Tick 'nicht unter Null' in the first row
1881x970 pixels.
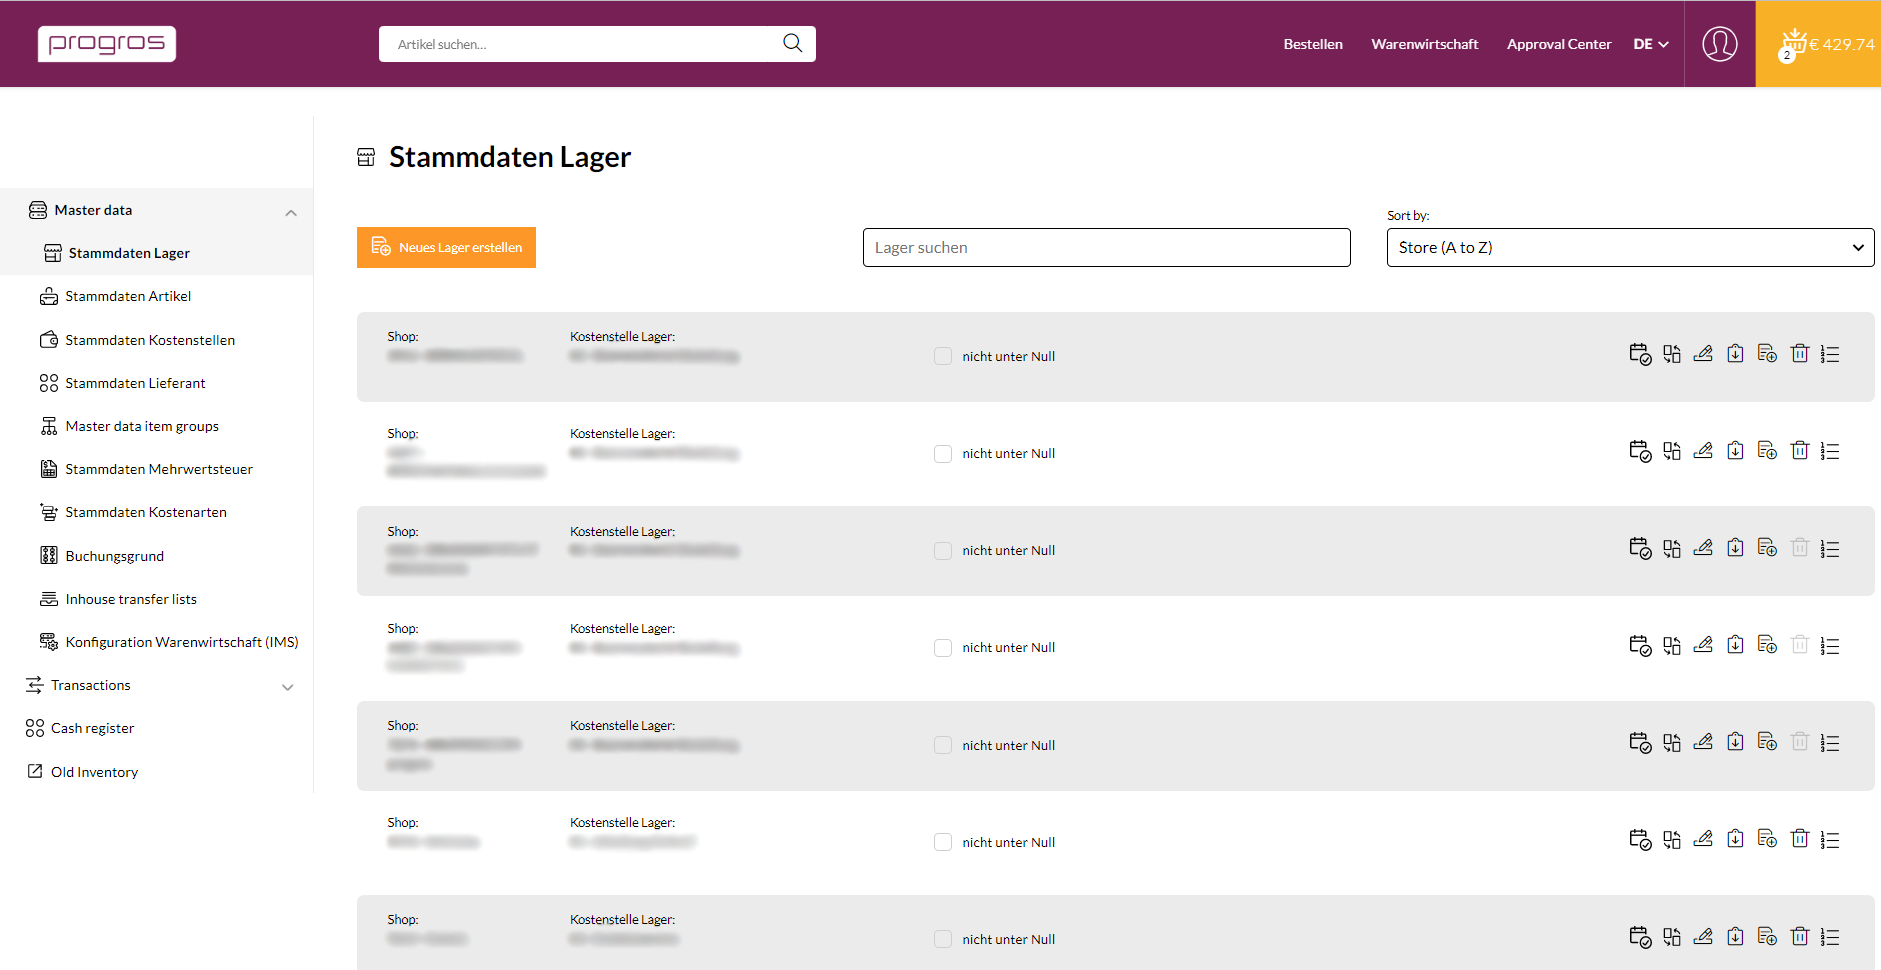pos(943,356)
